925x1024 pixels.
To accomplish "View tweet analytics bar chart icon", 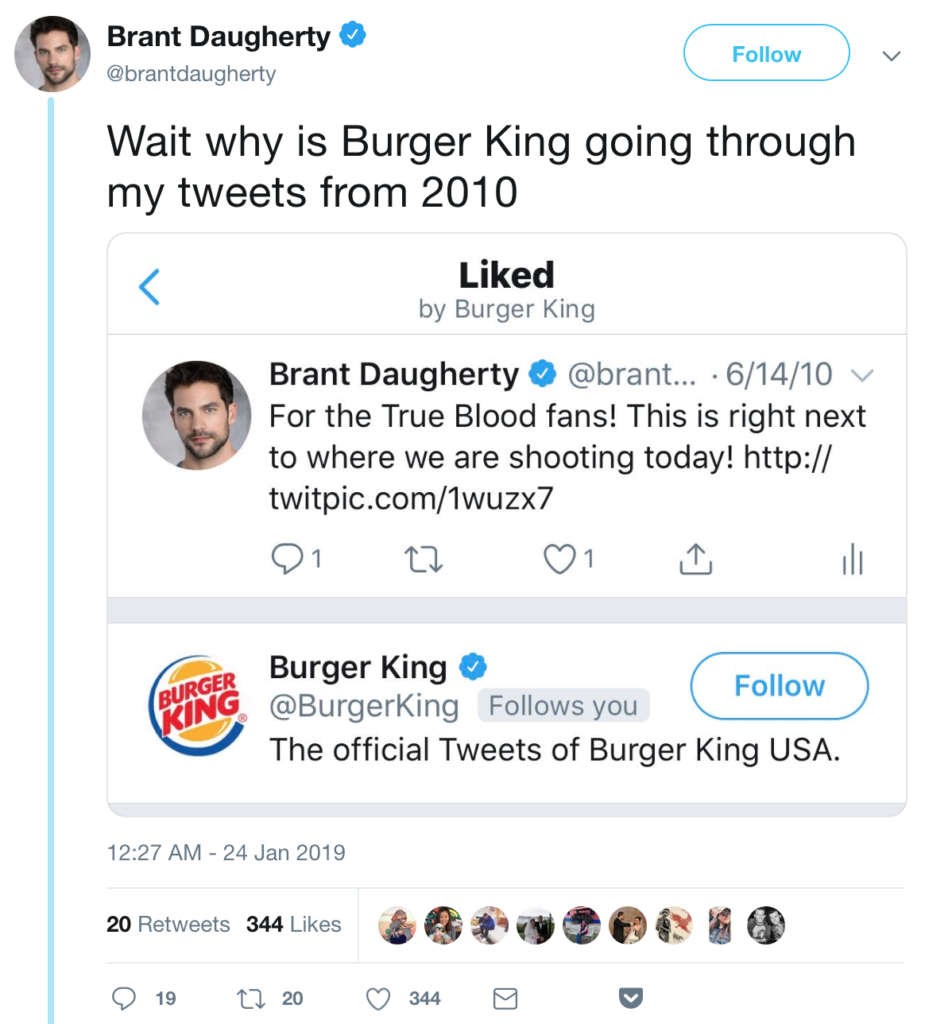I will point(852,560).
